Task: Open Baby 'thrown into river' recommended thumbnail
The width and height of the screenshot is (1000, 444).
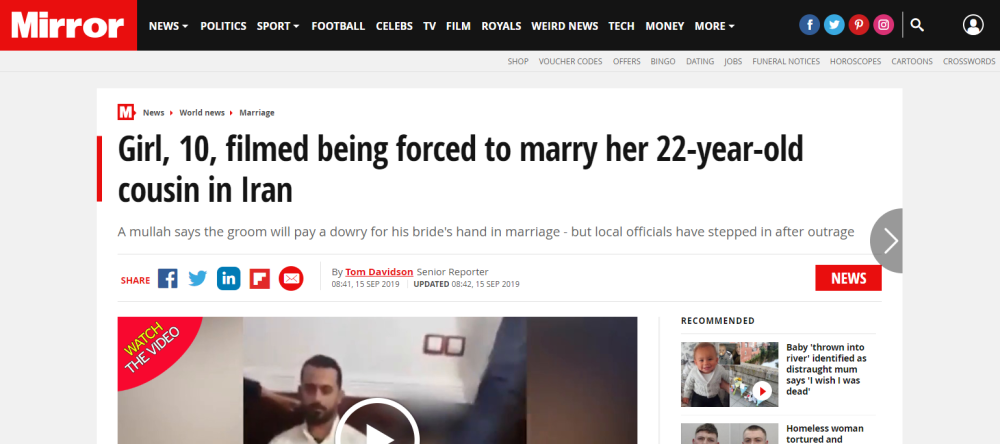Action: coord(730,374)
